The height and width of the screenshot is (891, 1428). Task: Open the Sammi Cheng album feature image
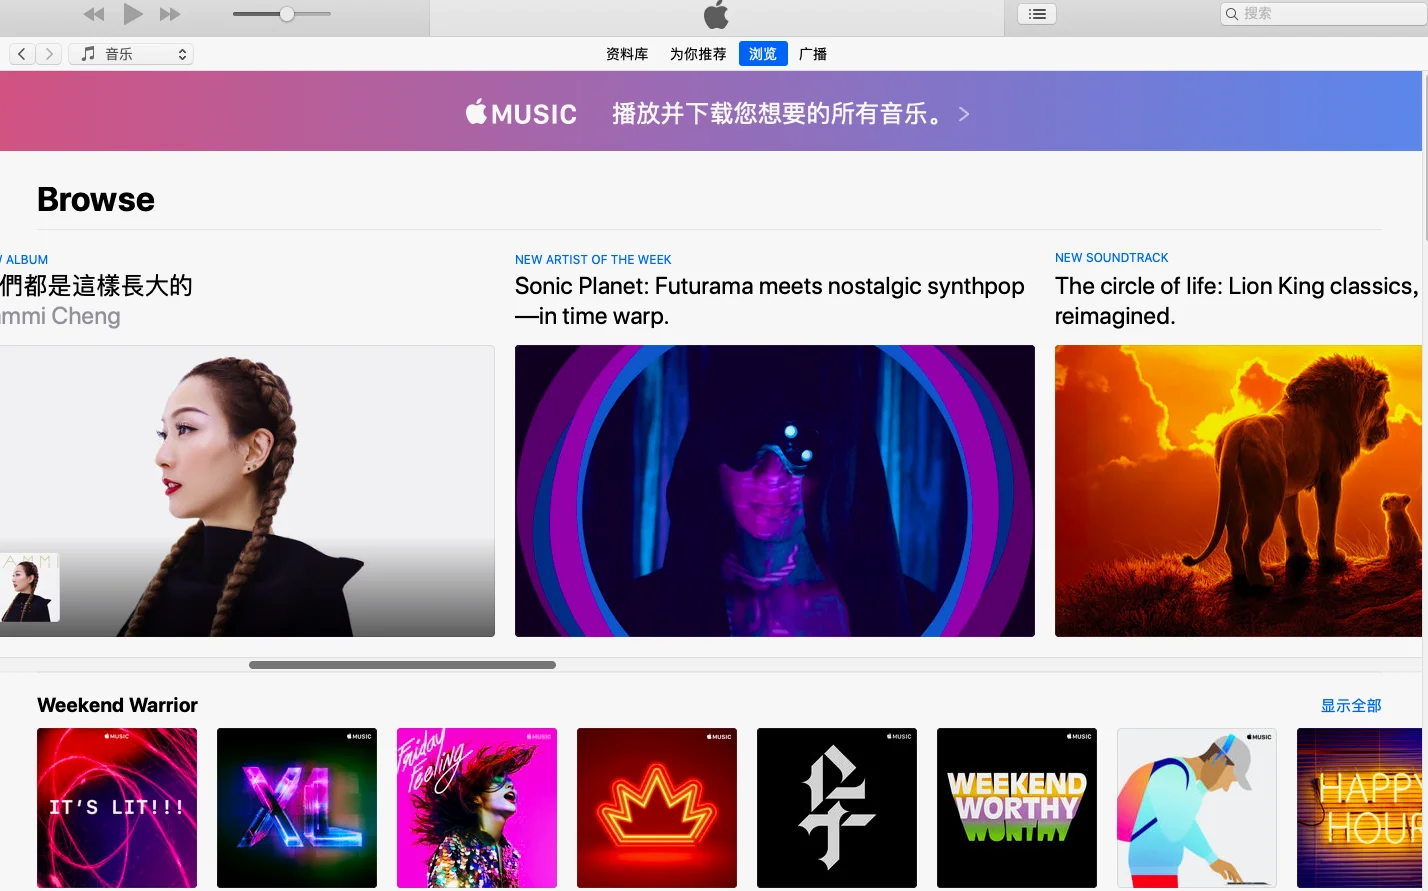coord(247,491)
